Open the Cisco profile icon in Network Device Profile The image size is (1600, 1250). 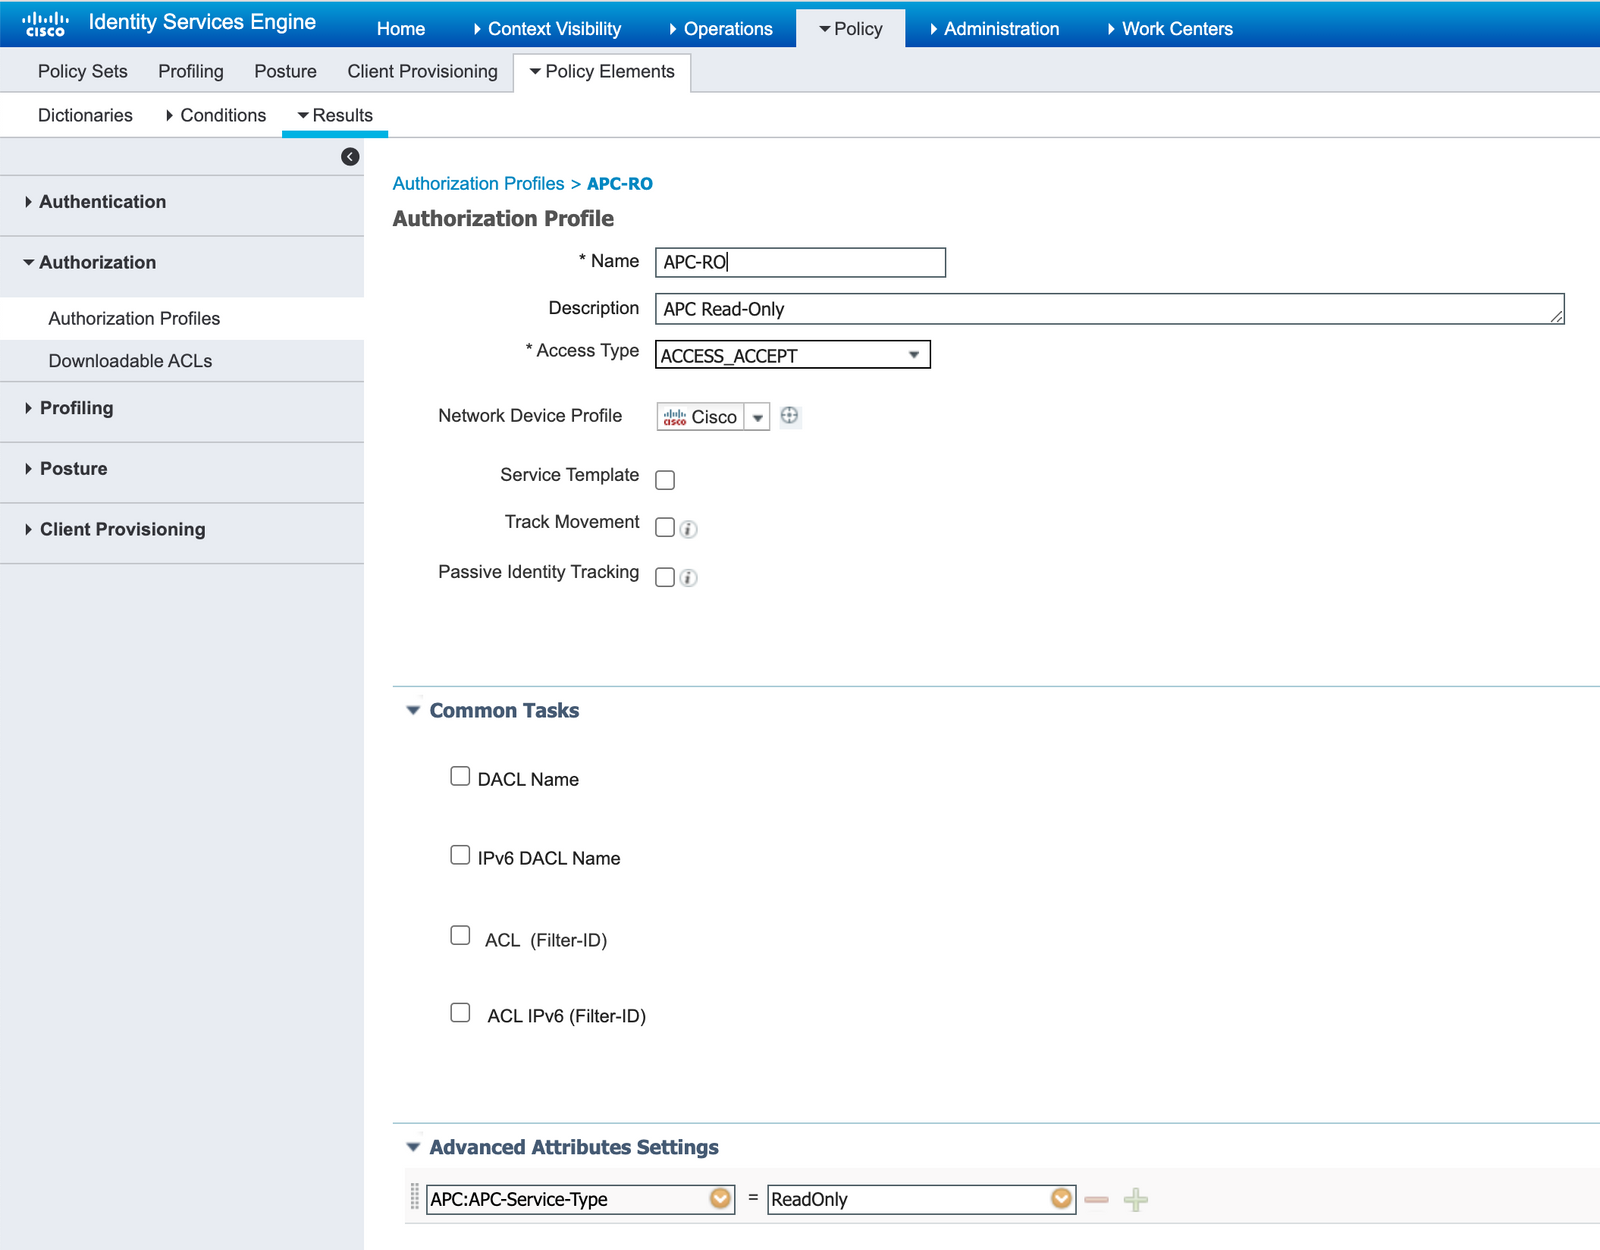pos(673,416)
